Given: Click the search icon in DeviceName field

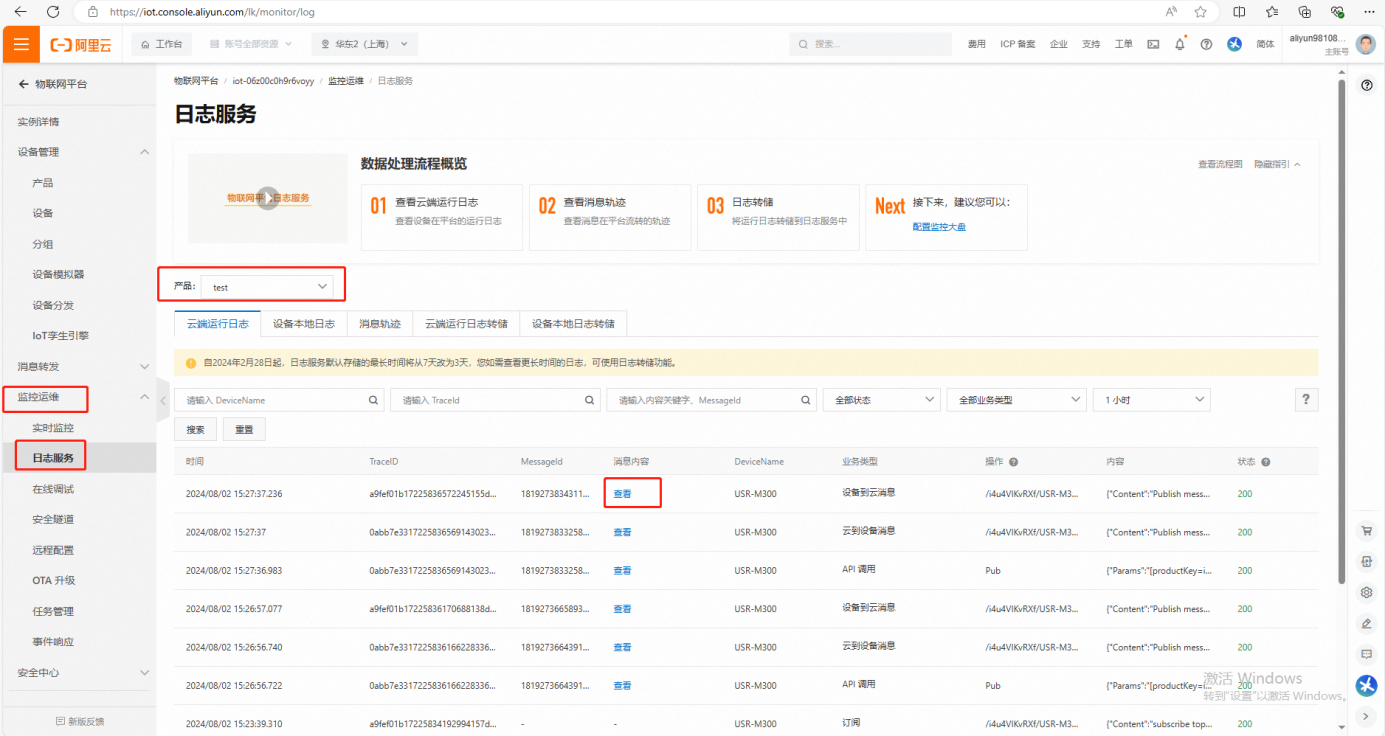Looking at the screenshot, I should (373, 400).
